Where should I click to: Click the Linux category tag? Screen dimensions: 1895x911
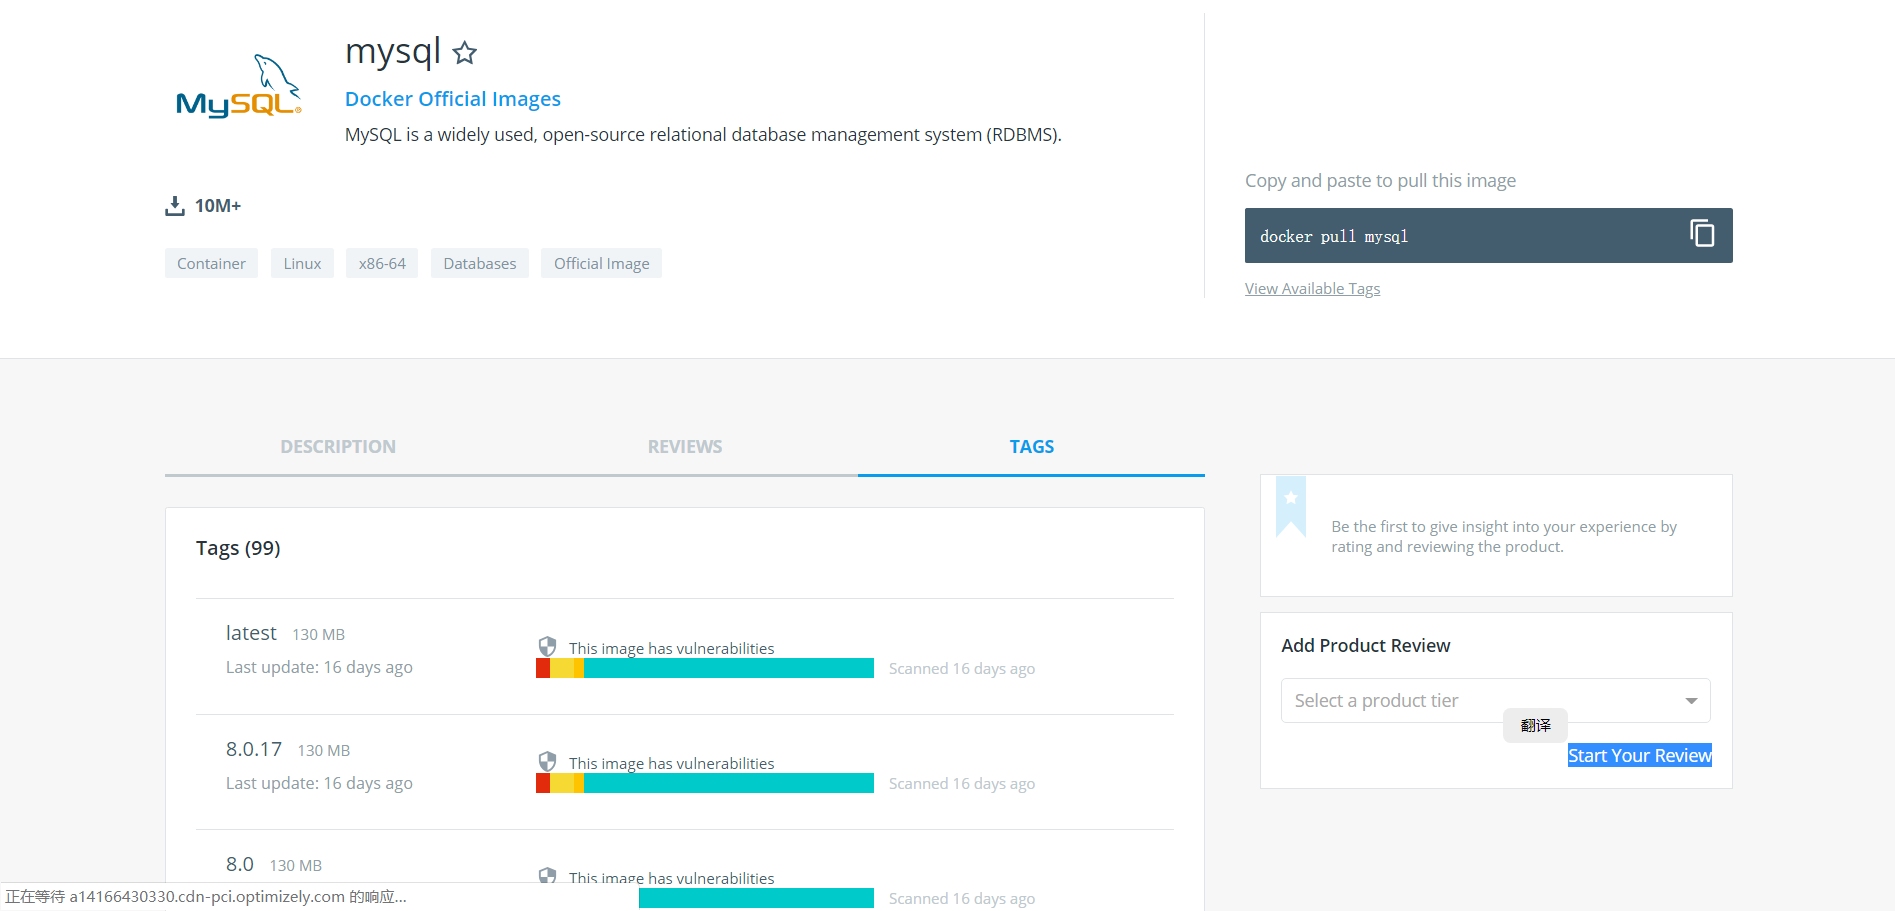tap(302, 263)
